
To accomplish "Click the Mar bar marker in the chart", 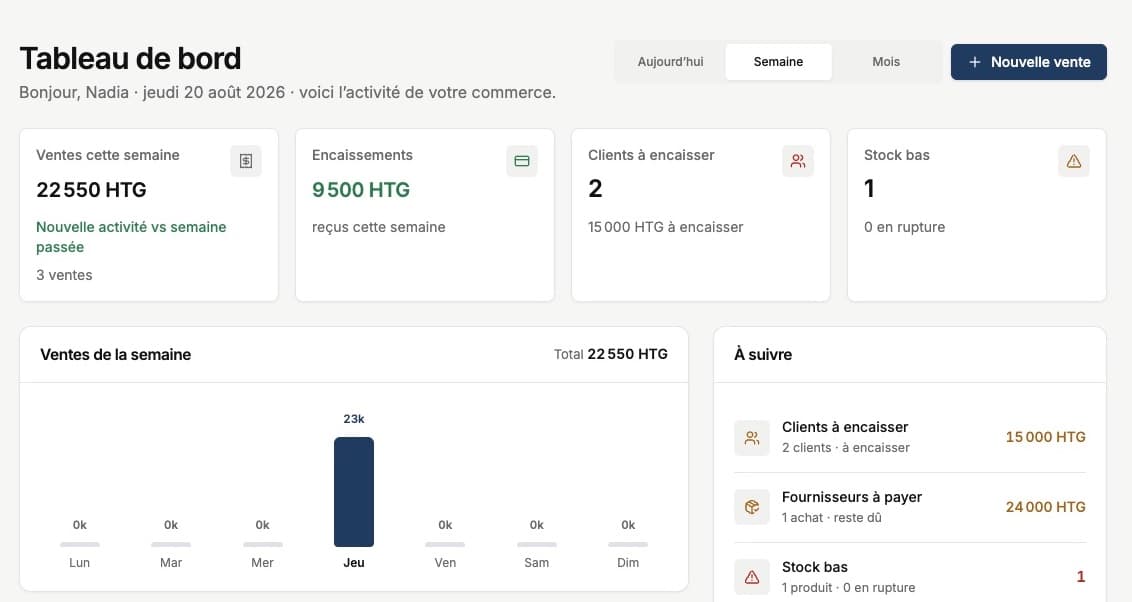I will click(x=171, y=544).
